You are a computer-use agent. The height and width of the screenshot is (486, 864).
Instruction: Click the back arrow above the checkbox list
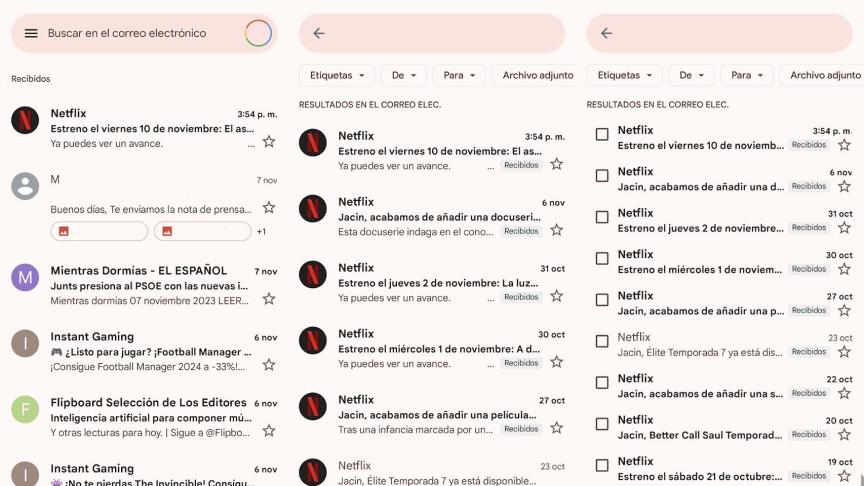coord(606,33)
